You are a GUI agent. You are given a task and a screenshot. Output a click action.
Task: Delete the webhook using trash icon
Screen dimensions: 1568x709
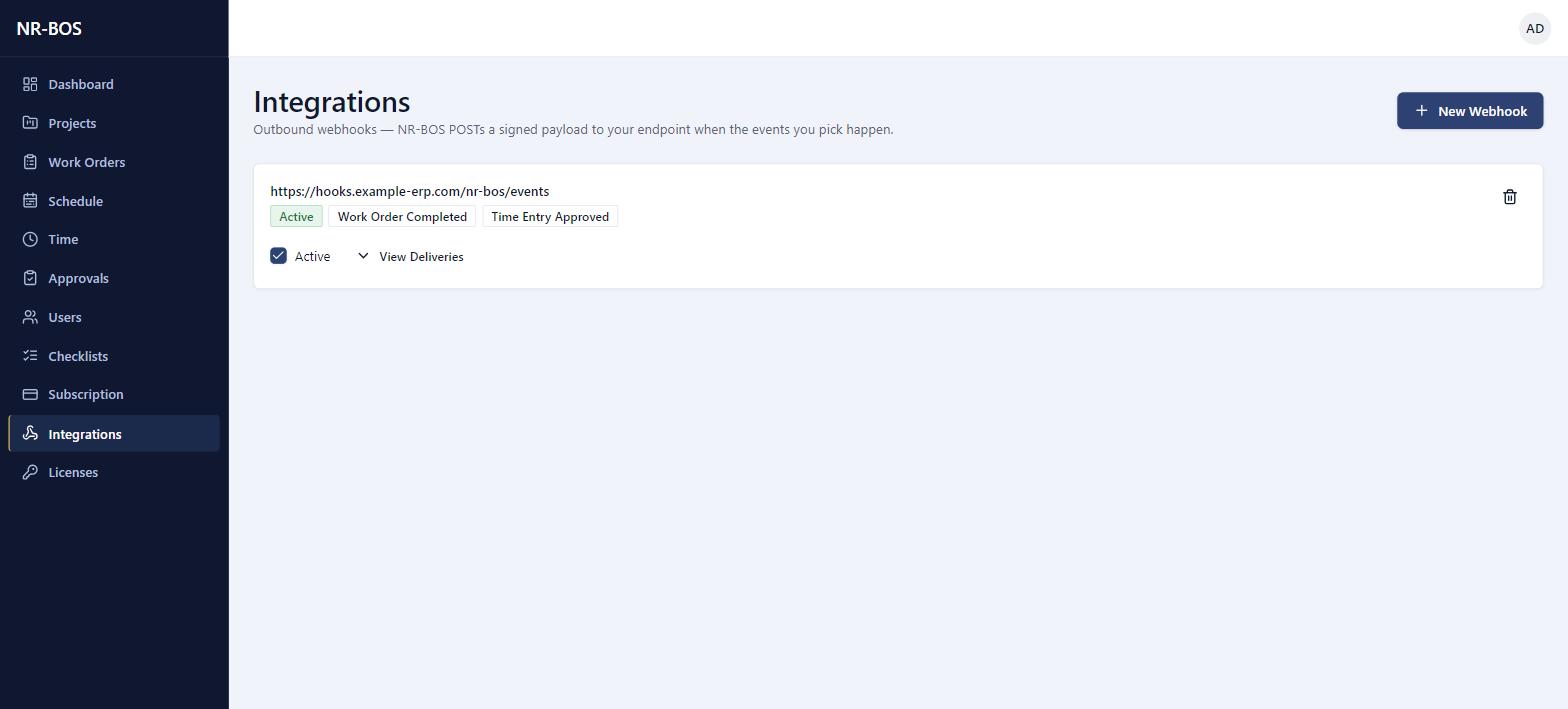coord(1510,197)
